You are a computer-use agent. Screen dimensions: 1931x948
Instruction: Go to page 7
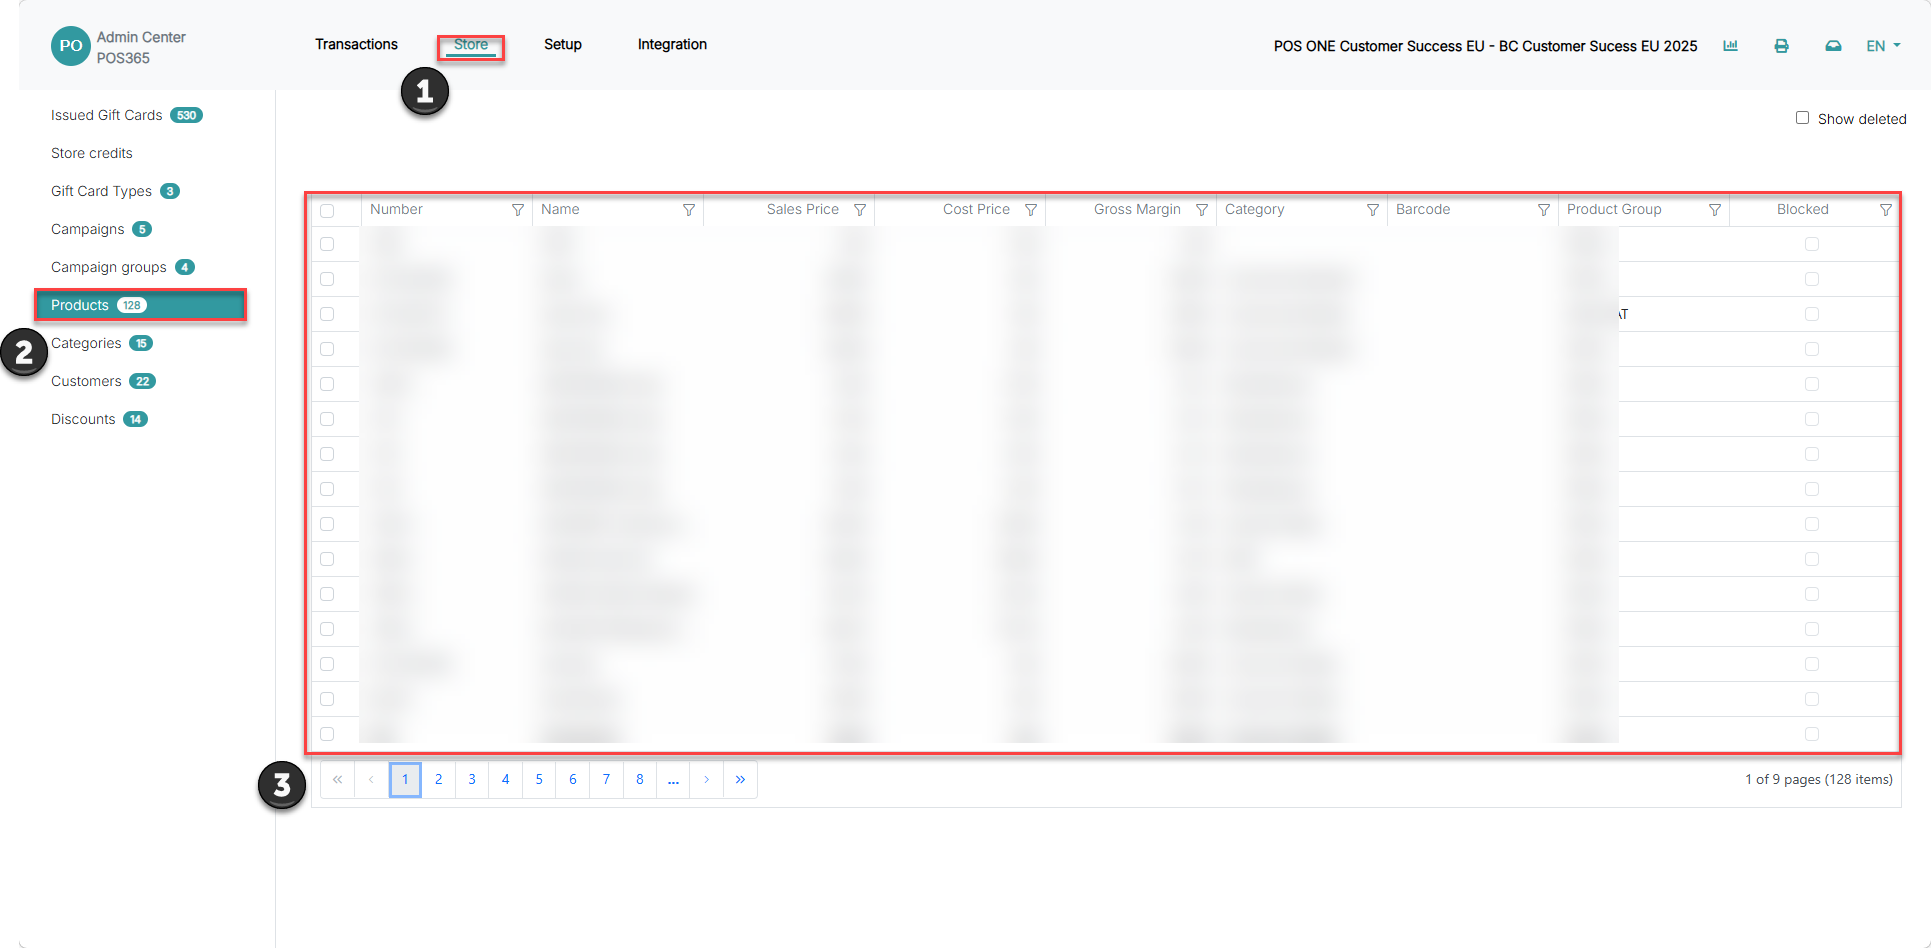pos(606,779)
